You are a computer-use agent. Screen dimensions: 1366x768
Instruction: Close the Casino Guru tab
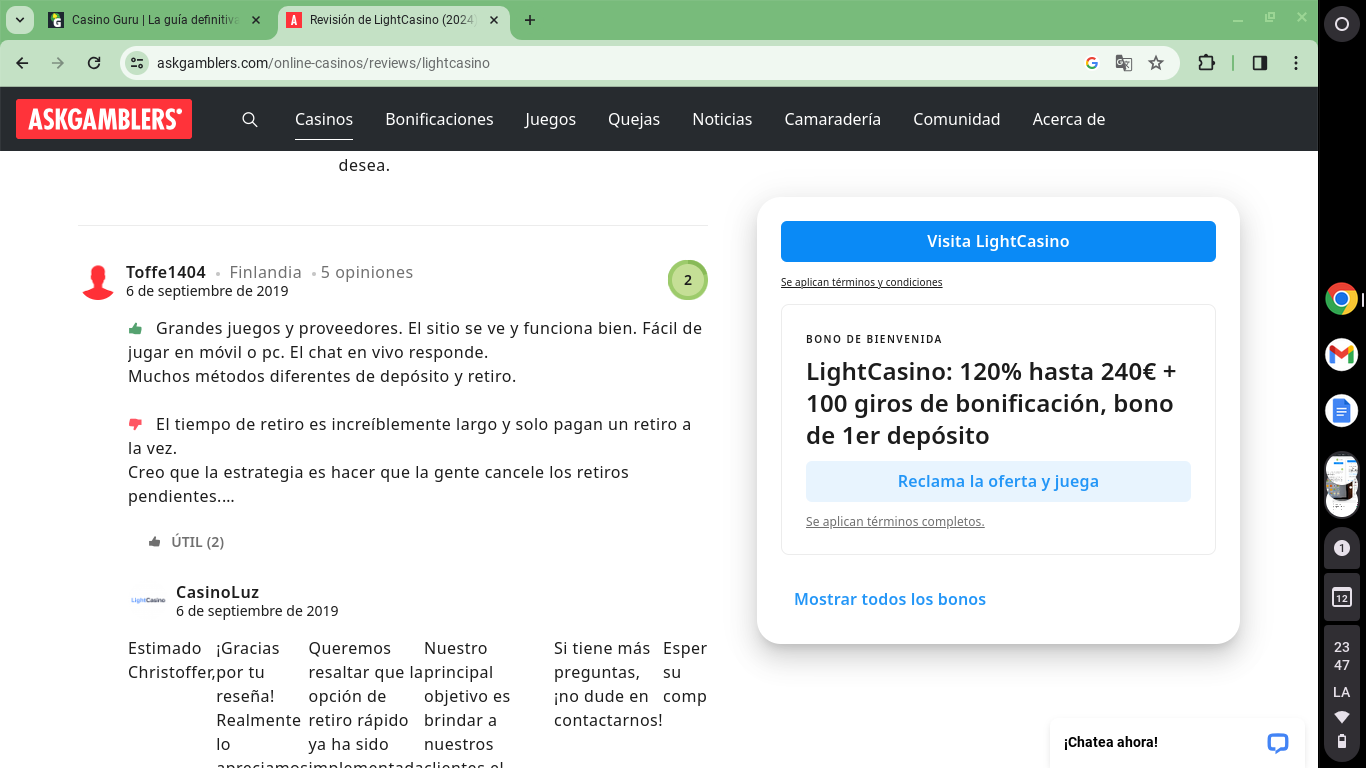256,20
